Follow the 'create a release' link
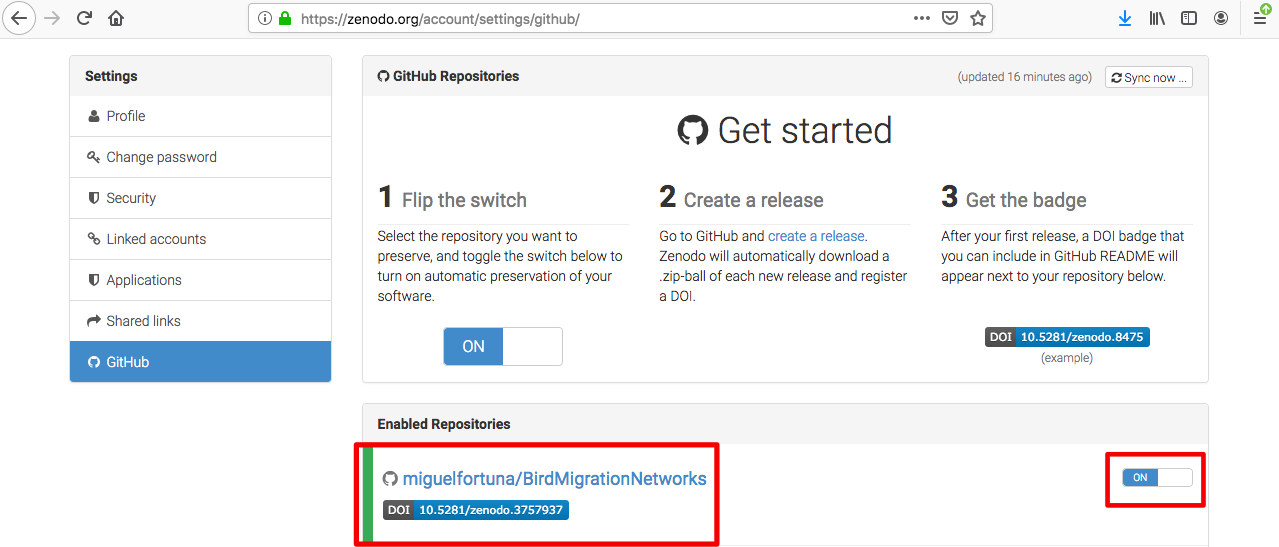 tap(816, 236)
